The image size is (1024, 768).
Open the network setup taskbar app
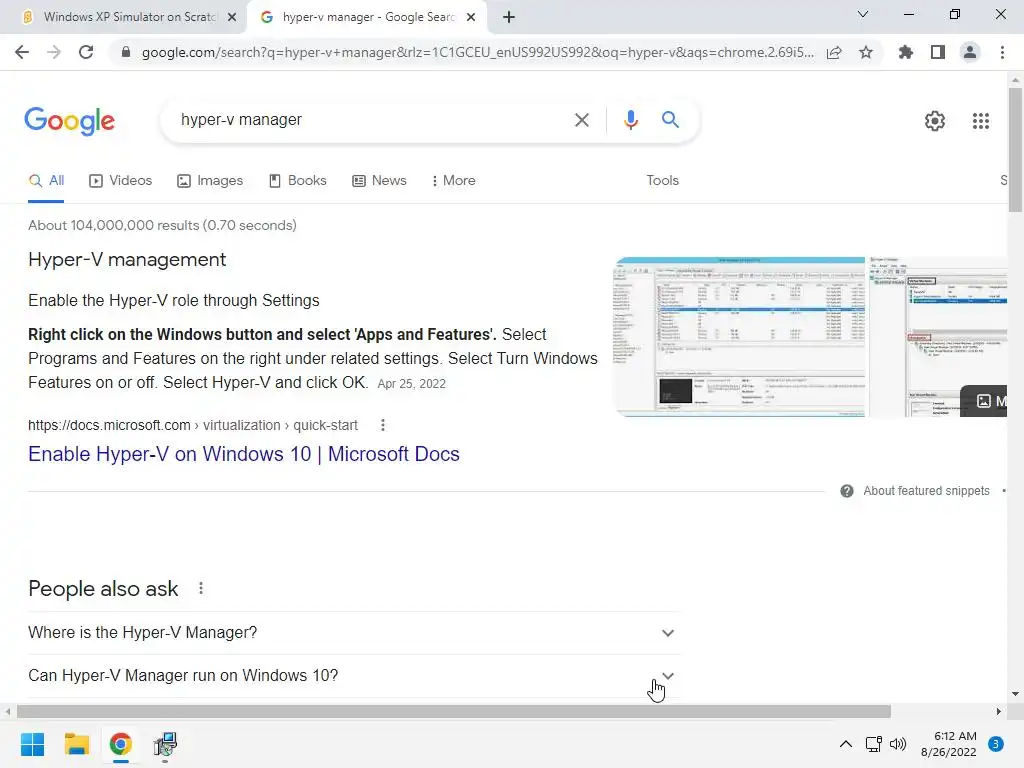[165, 744]
